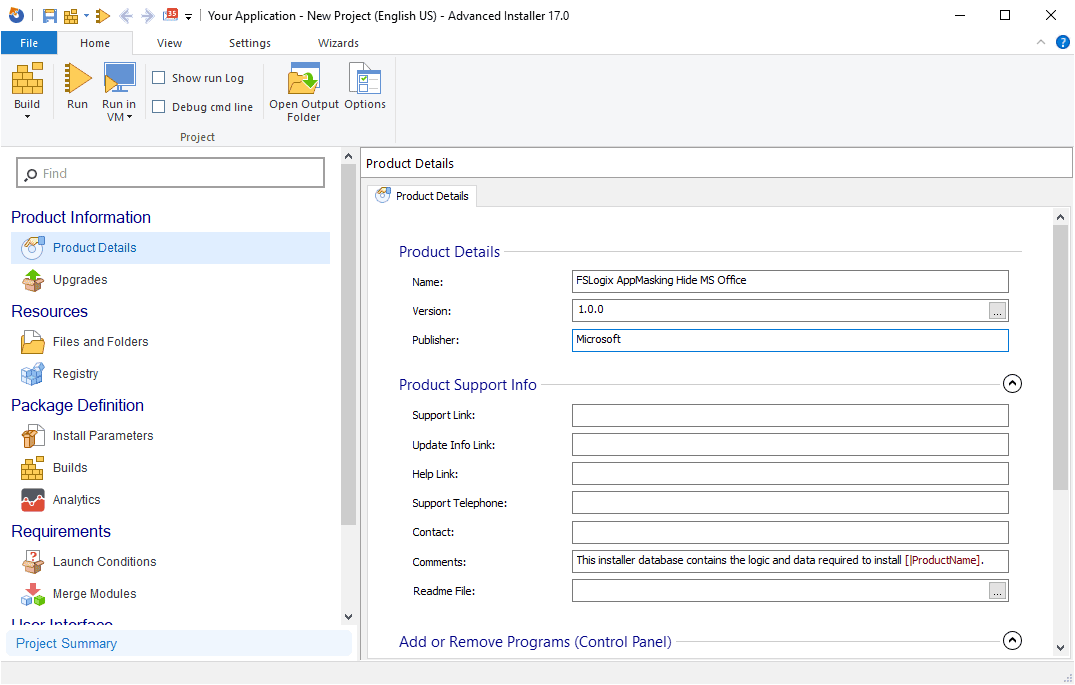Image resolution: width=1075 pixels, height=685 pixels.
Task: Click the Resources heading in the left pane
Action: (x=49, y=311)
